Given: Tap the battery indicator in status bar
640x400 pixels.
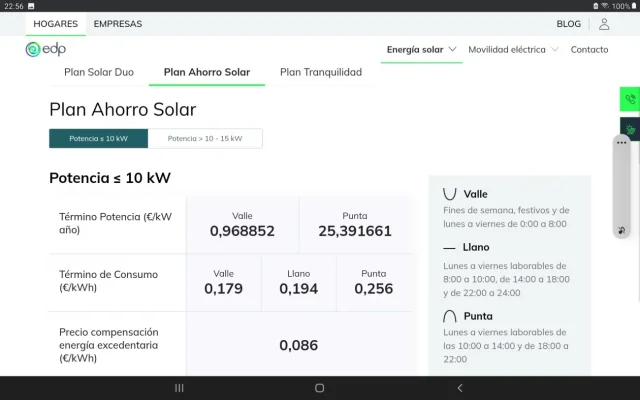Looking at the screenshot, I should point(634,6).
